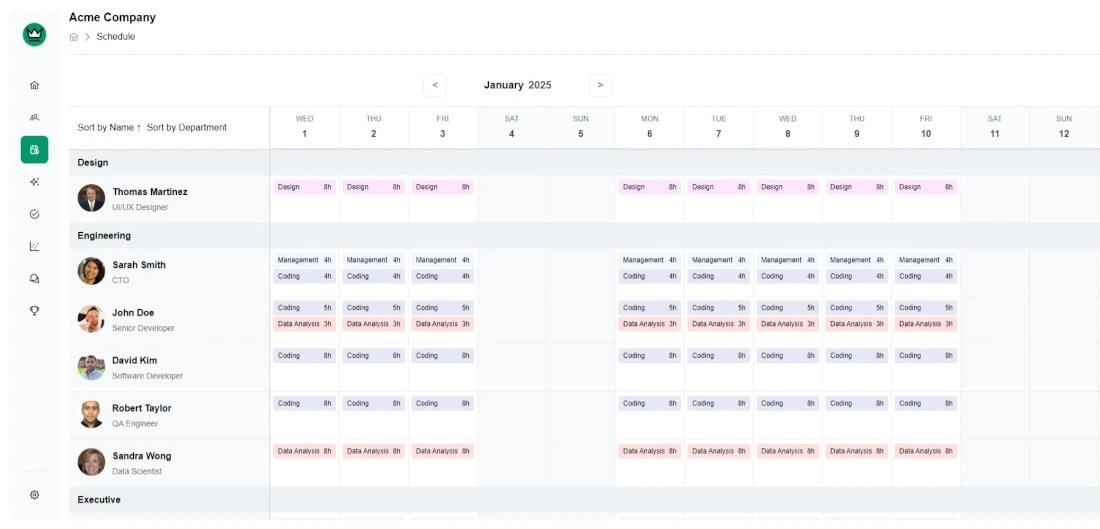Open Thomas Martinez's avatar

point(91,198)
